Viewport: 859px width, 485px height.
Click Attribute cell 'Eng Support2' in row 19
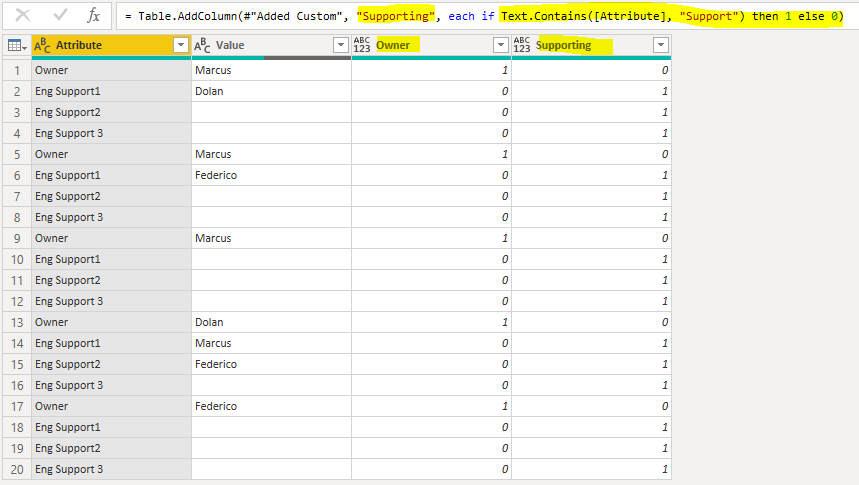(x=111, y=448)
